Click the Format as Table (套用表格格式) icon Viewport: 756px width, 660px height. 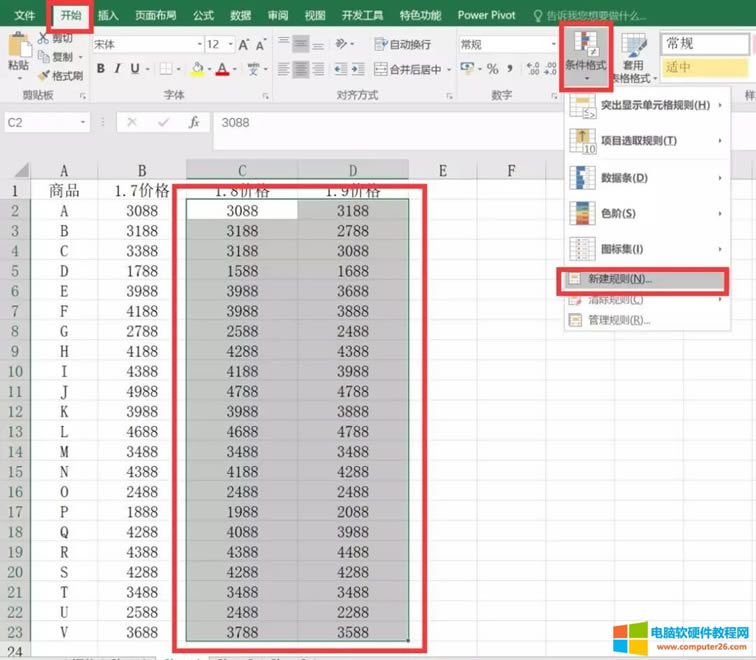pos(633,56)
